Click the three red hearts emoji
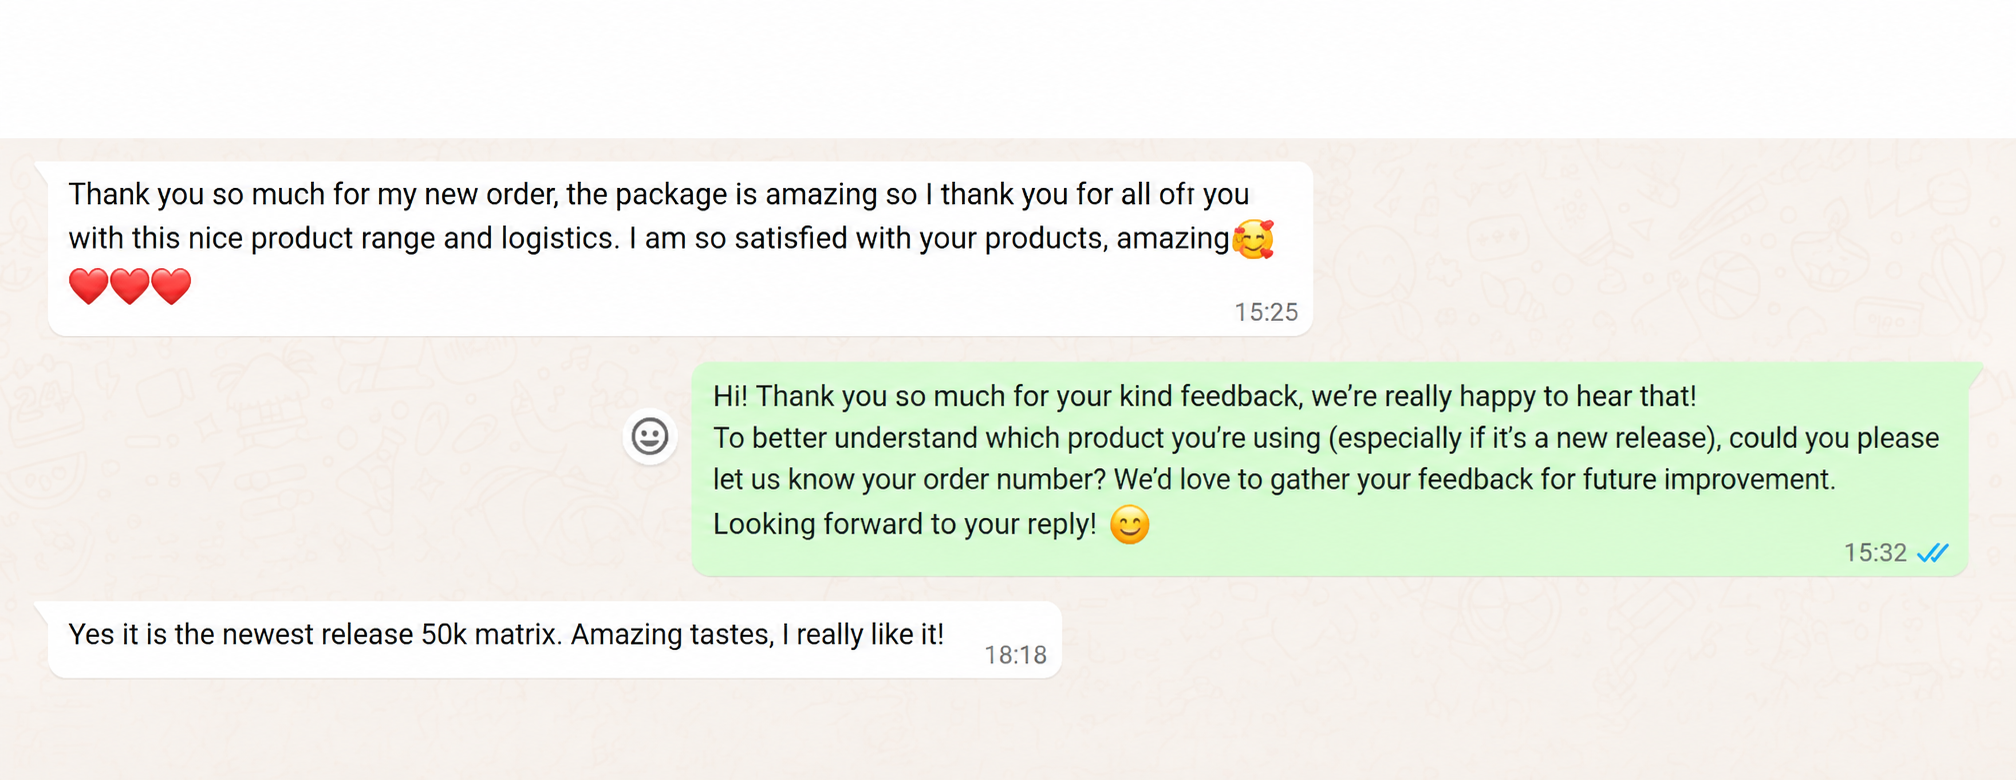This screenshot has height=780, width=2016. tap(130, 286)
